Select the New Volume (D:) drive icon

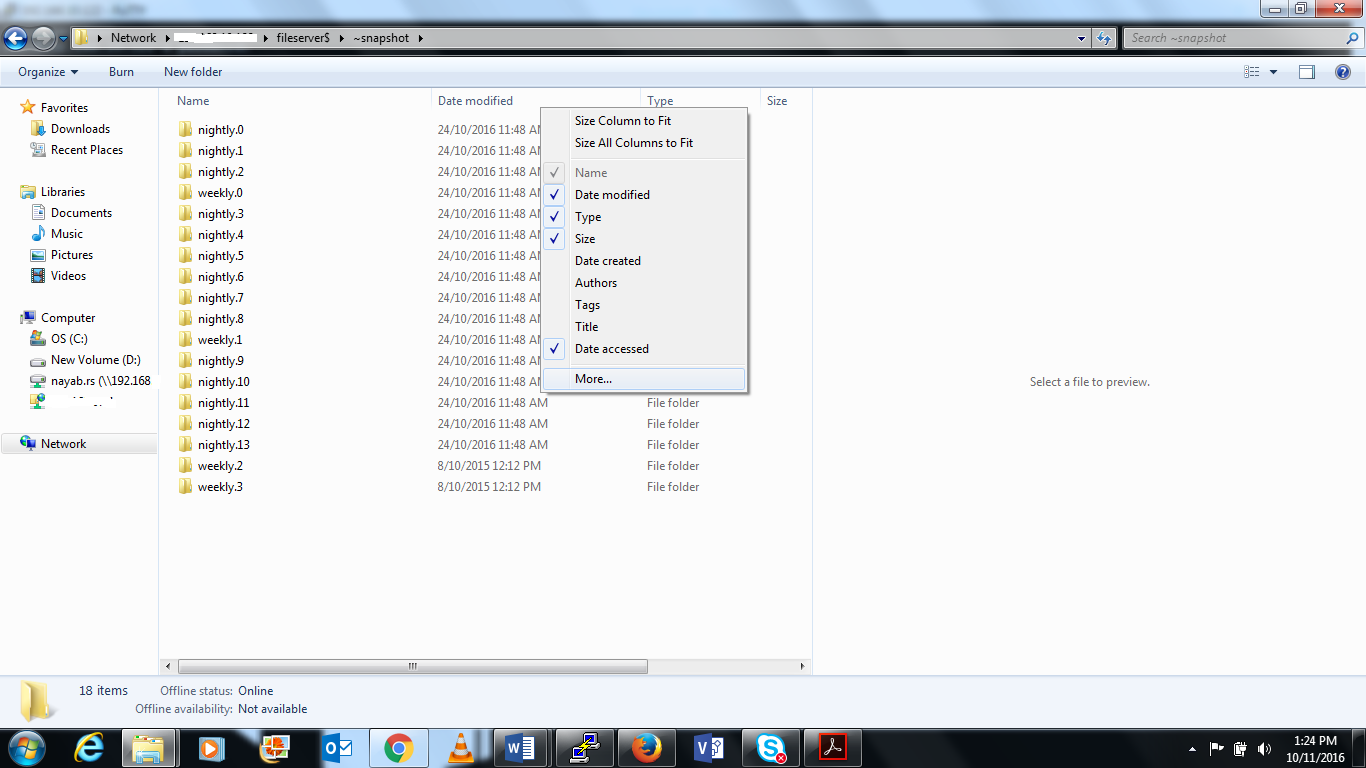pos(38,360)
